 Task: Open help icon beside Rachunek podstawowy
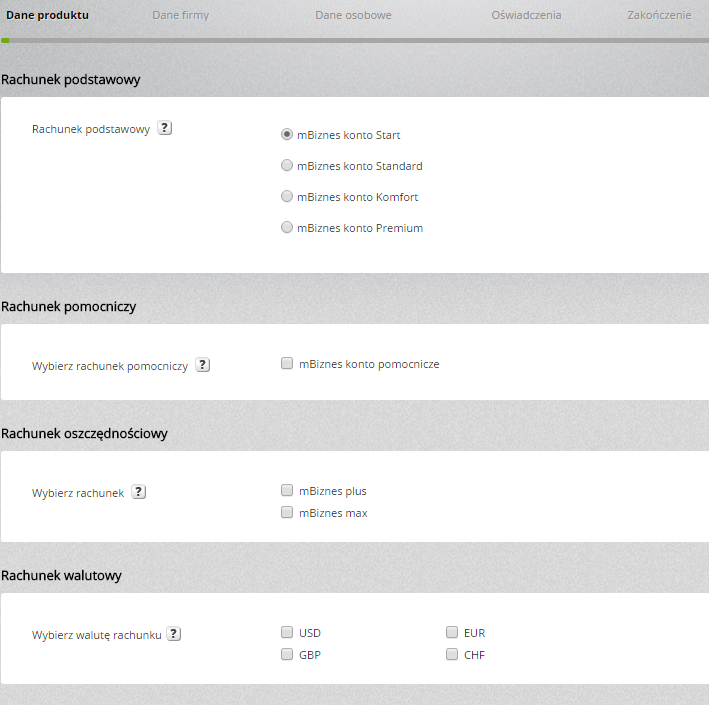[x=165, y=128]
